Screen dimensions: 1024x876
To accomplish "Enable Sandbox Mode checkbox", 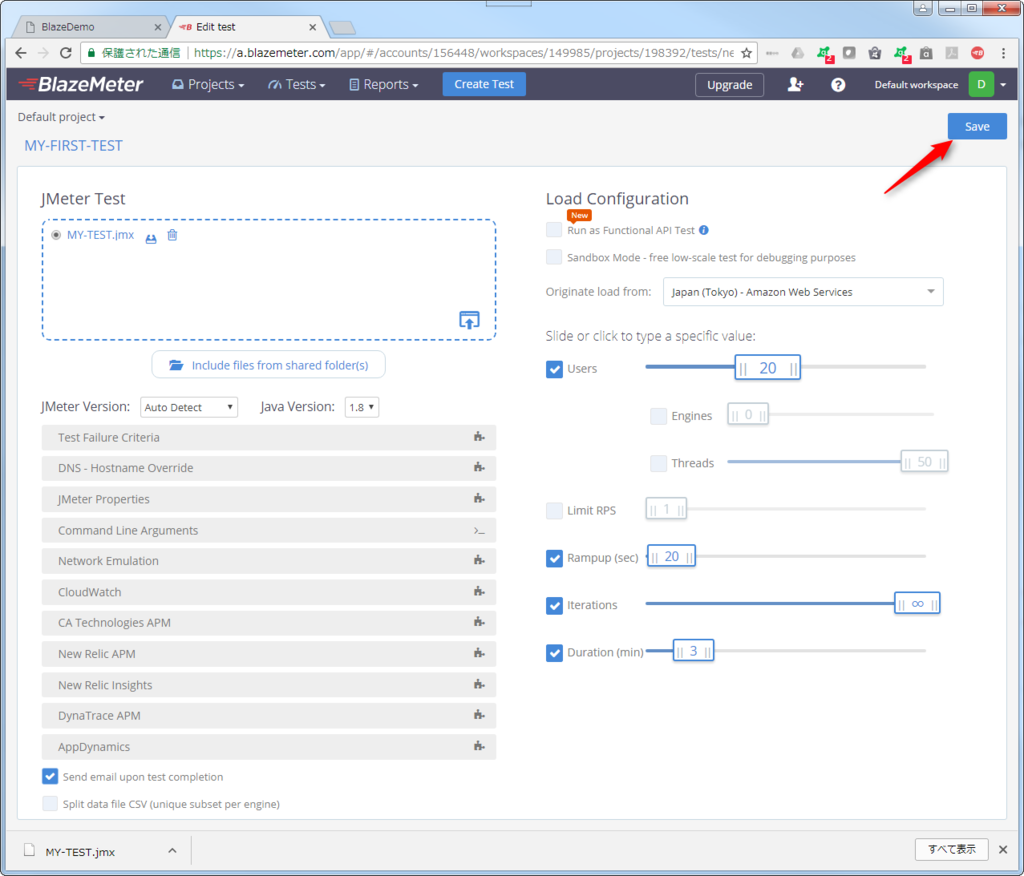I will pyautogui.click(x=554, y=257).
